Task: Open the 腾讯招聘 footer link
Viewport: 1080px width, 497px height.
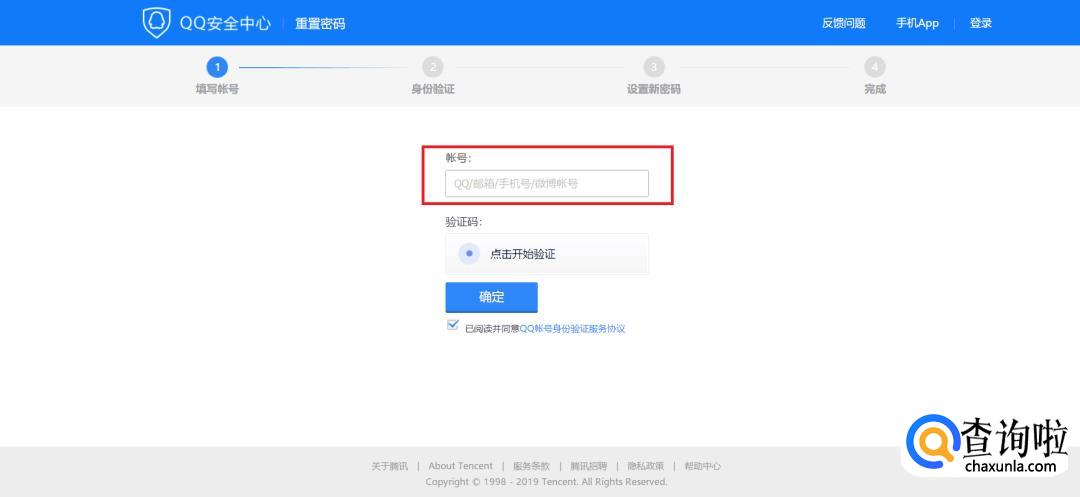Action: coord(589,466)
